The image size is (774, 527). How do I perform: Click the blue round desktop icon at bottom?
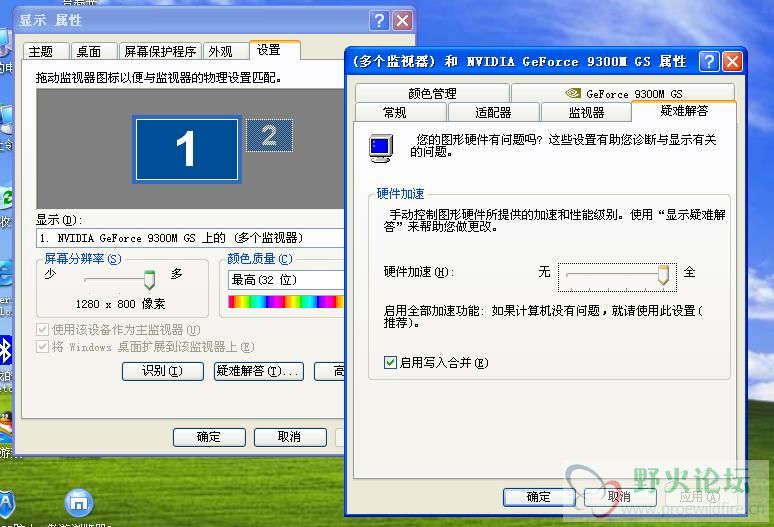78,503
